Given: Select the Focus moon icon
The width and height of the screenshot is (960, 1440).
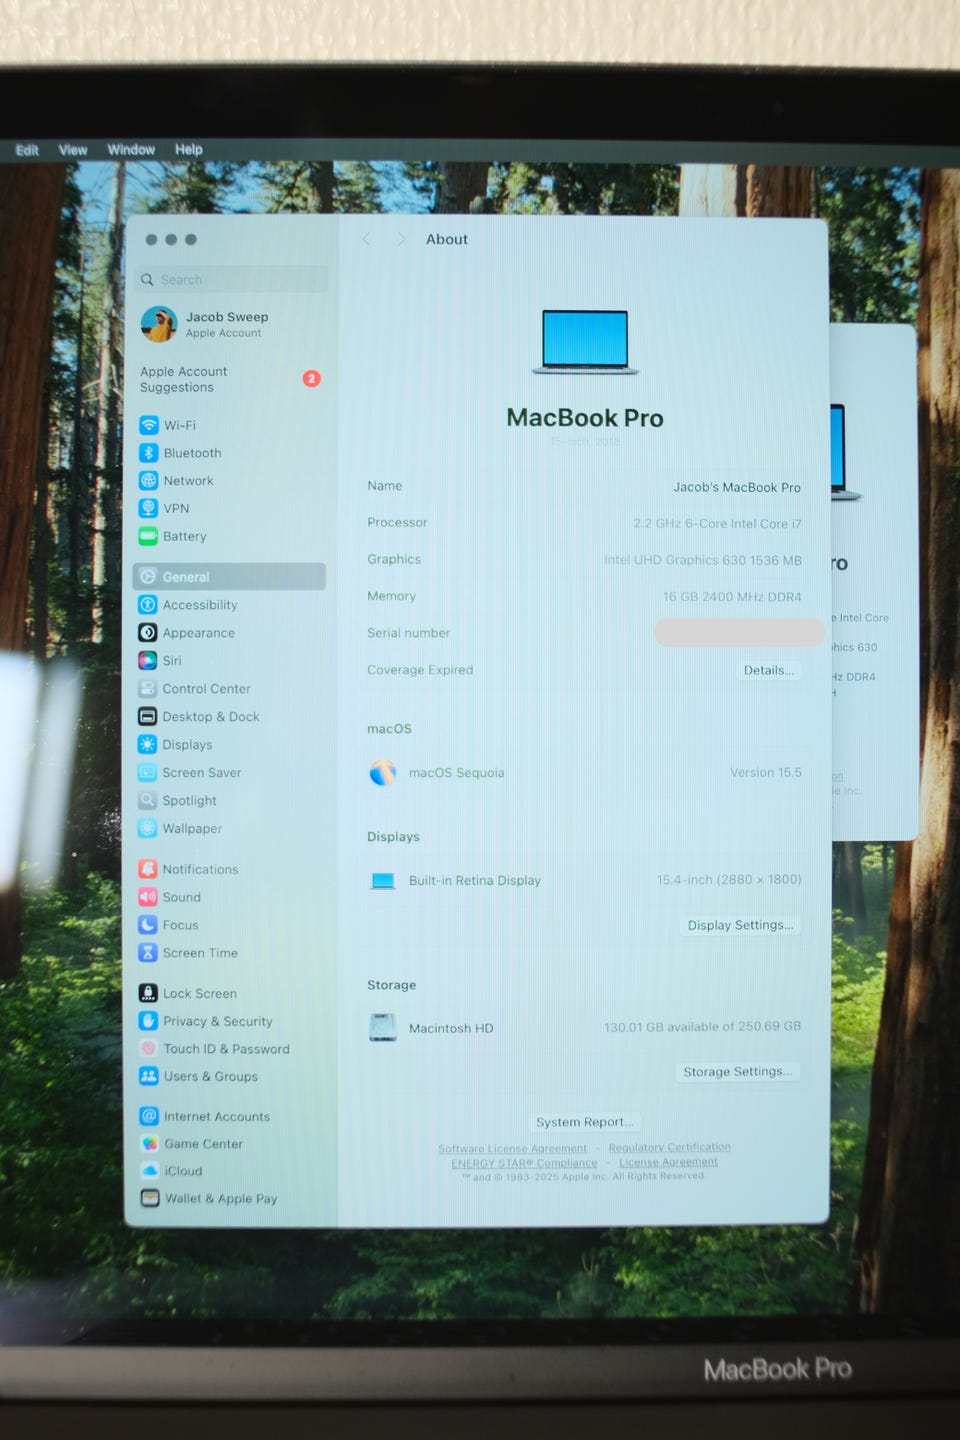Looking at the screenshot, I should click(x=147, y=925).
